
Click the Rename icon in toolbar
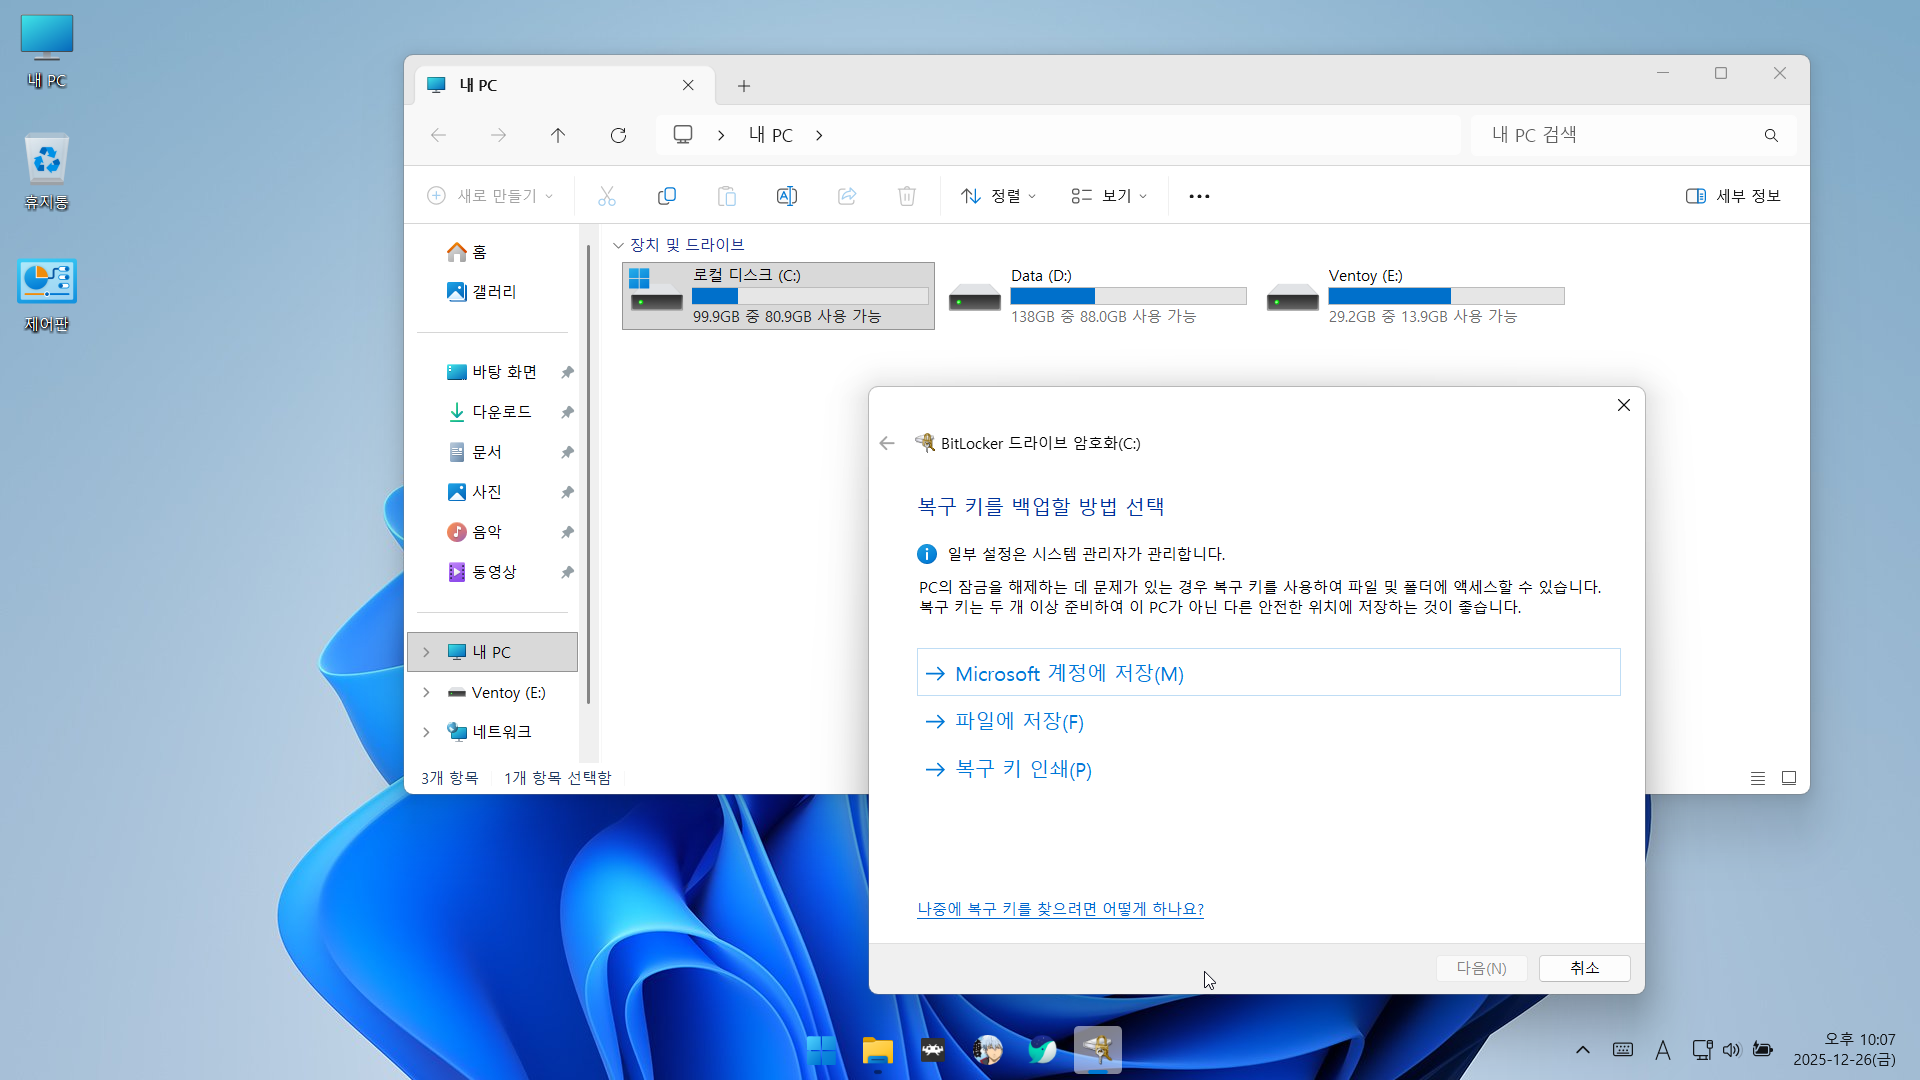(787, 196)
